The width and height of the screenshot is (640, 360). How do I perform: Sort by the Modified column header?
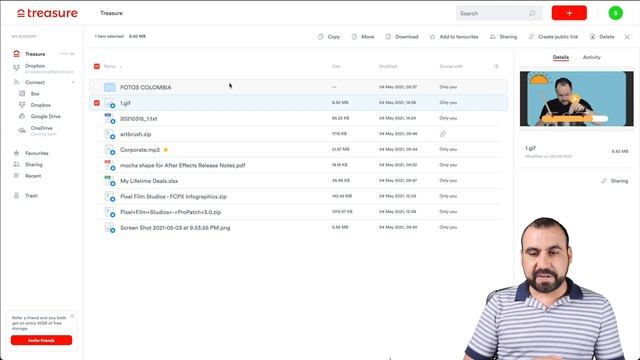click(x=388, y=66)
